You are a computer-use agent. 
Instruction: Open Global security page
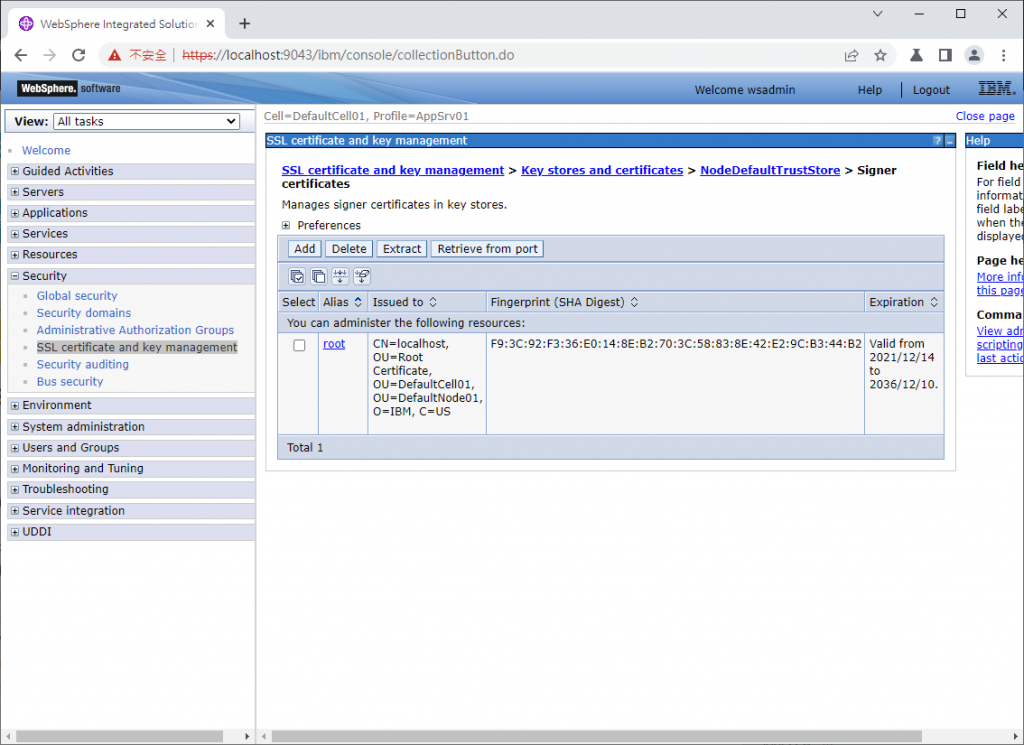coord(77,296)
